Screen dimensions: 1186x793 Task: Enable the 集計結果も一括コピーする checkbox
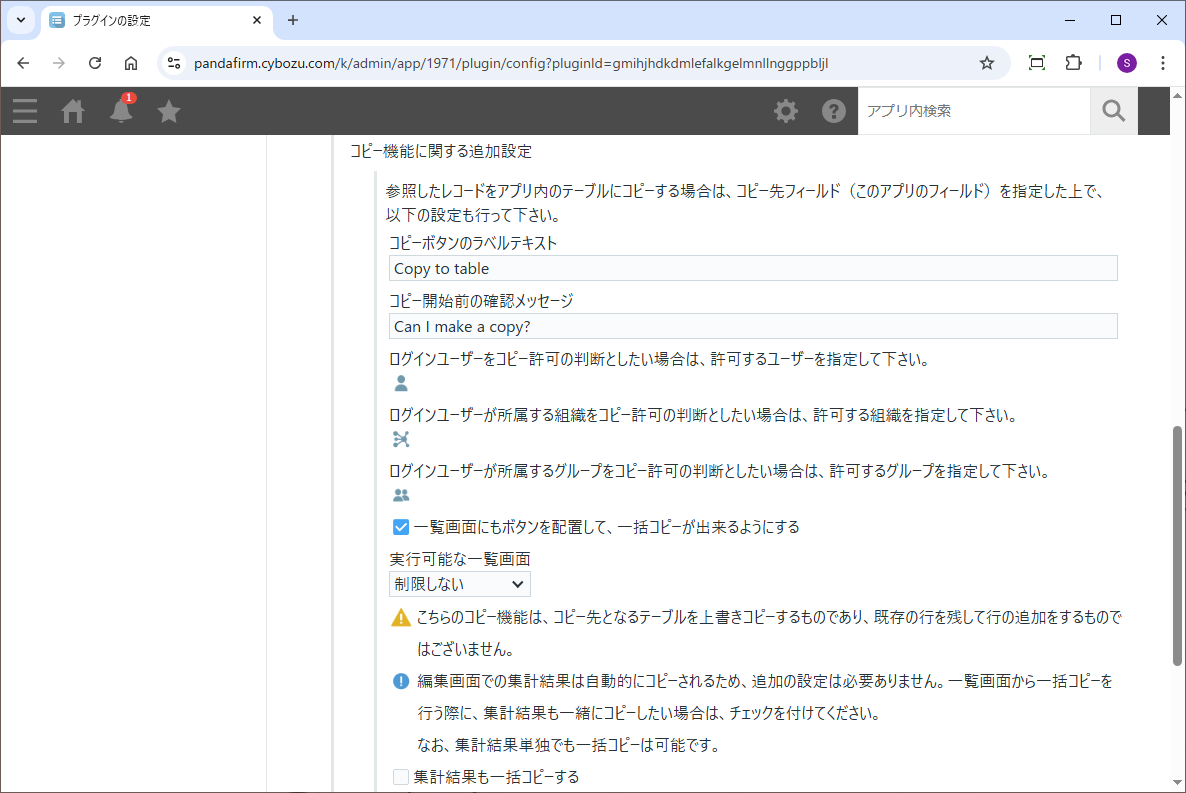[x=401, y=777]
